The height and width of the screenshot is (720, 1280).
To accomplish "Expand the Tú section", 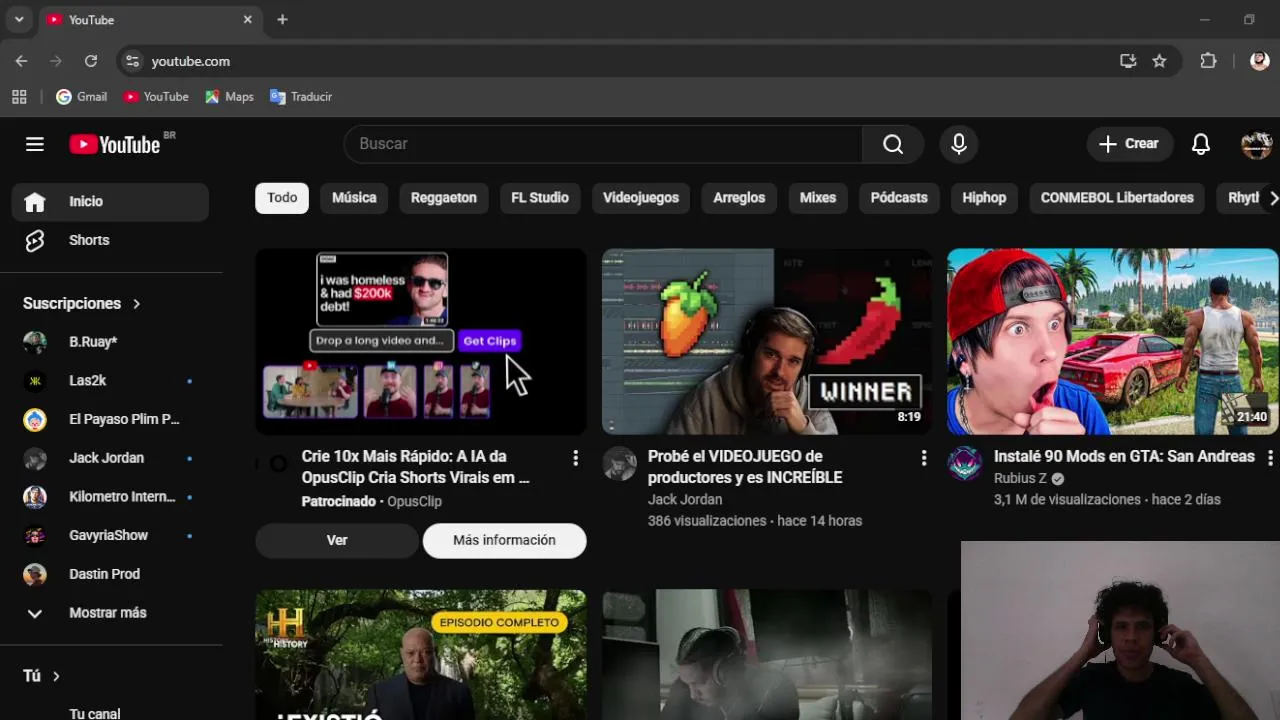I will (x=41, y=676).
